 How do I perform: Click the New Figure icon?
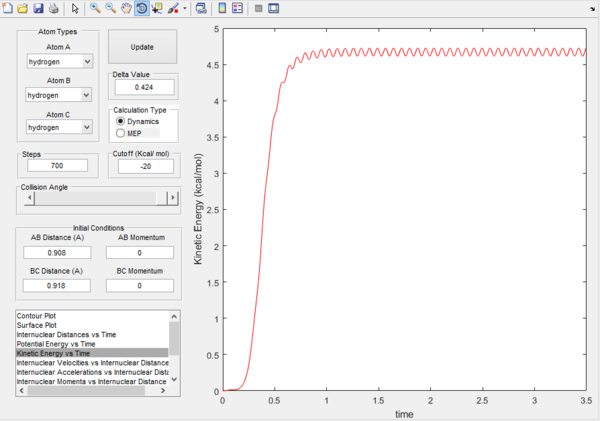pyautogui.click(x=8, y=8)
